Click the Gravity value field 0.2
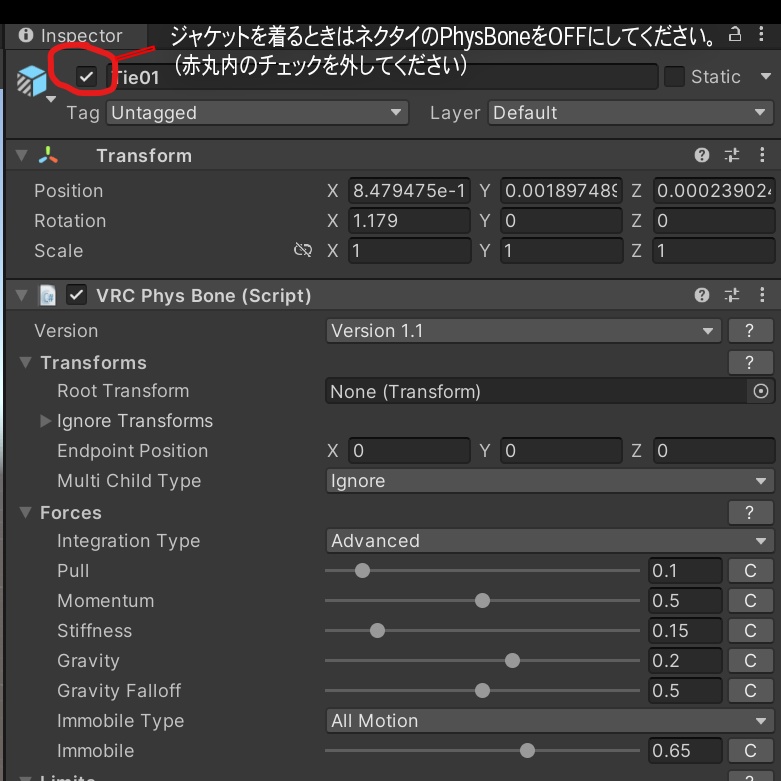Image resolution: width=781 pixels, height=781 pixels. (685, 660)
